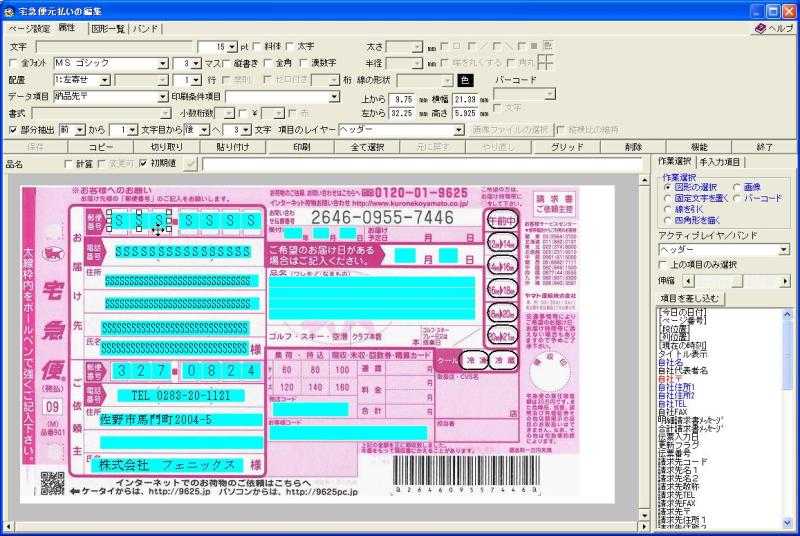Click the 全て選択 button
The image size is (800, 536).
[x=367, y=147]
